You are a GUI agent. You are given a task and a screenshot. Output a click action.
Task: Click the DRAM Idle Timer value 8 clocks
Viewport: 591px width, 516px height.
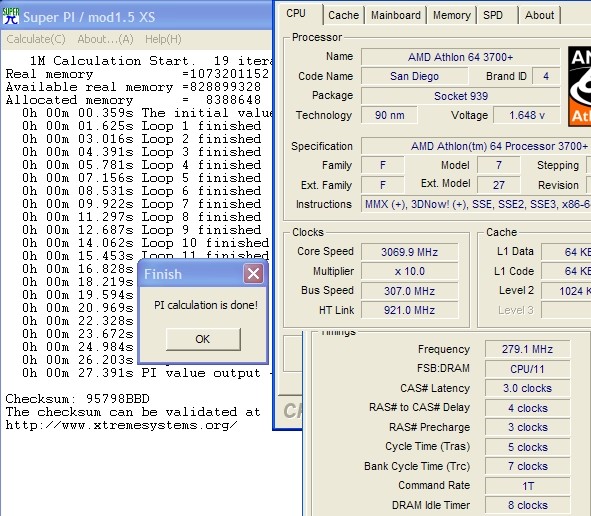527,505
